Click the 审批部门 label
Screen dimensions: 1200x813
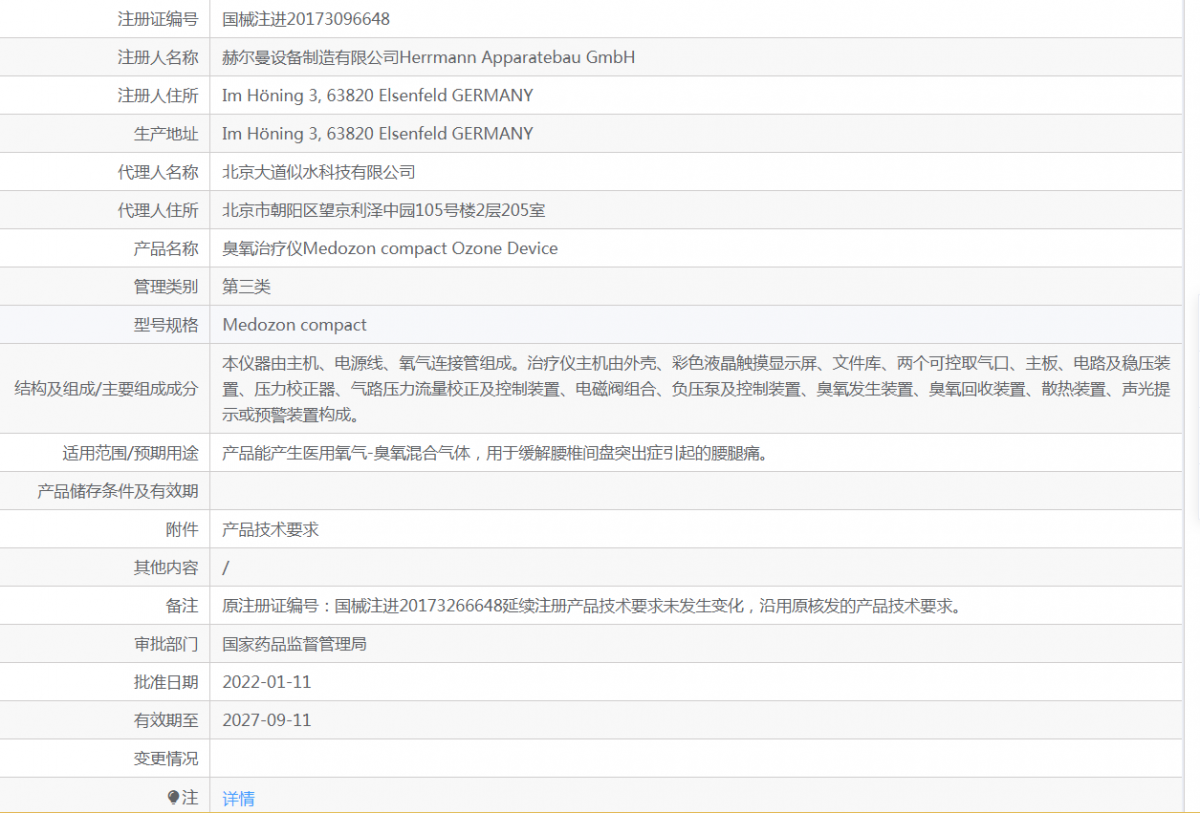166,644
